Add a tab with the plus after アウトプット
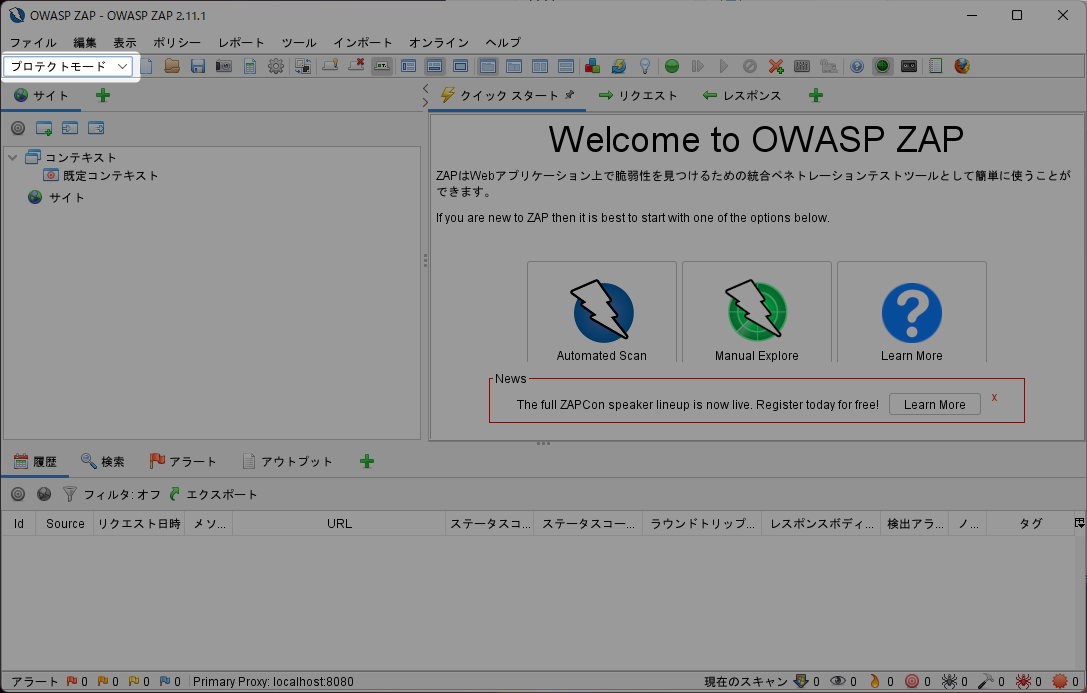 point(367,462)
